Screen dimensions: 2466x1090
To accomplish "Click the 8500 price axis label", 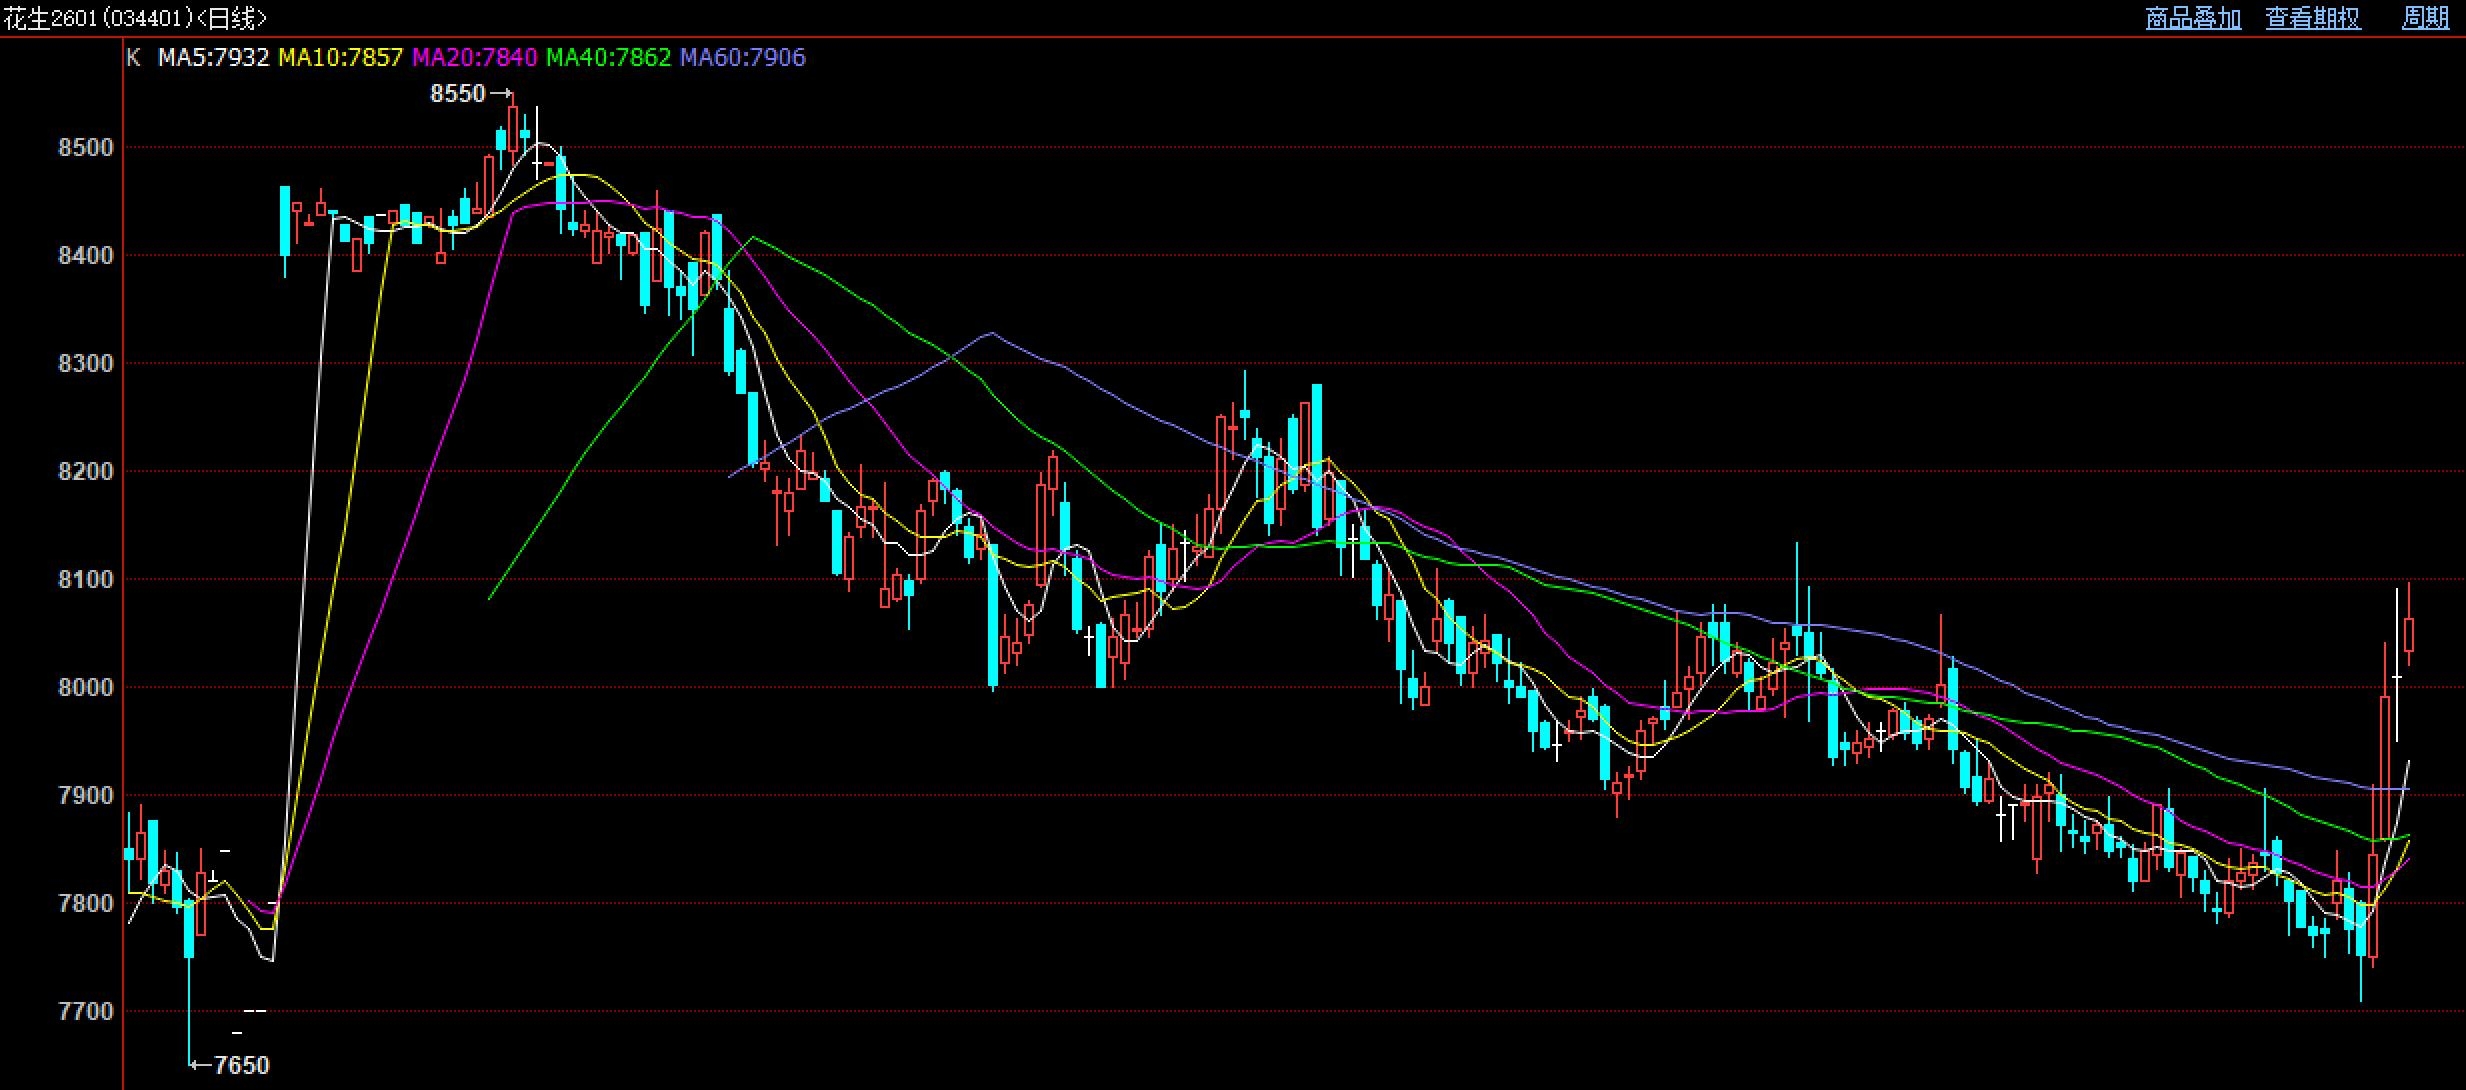I will pos(86,148).
